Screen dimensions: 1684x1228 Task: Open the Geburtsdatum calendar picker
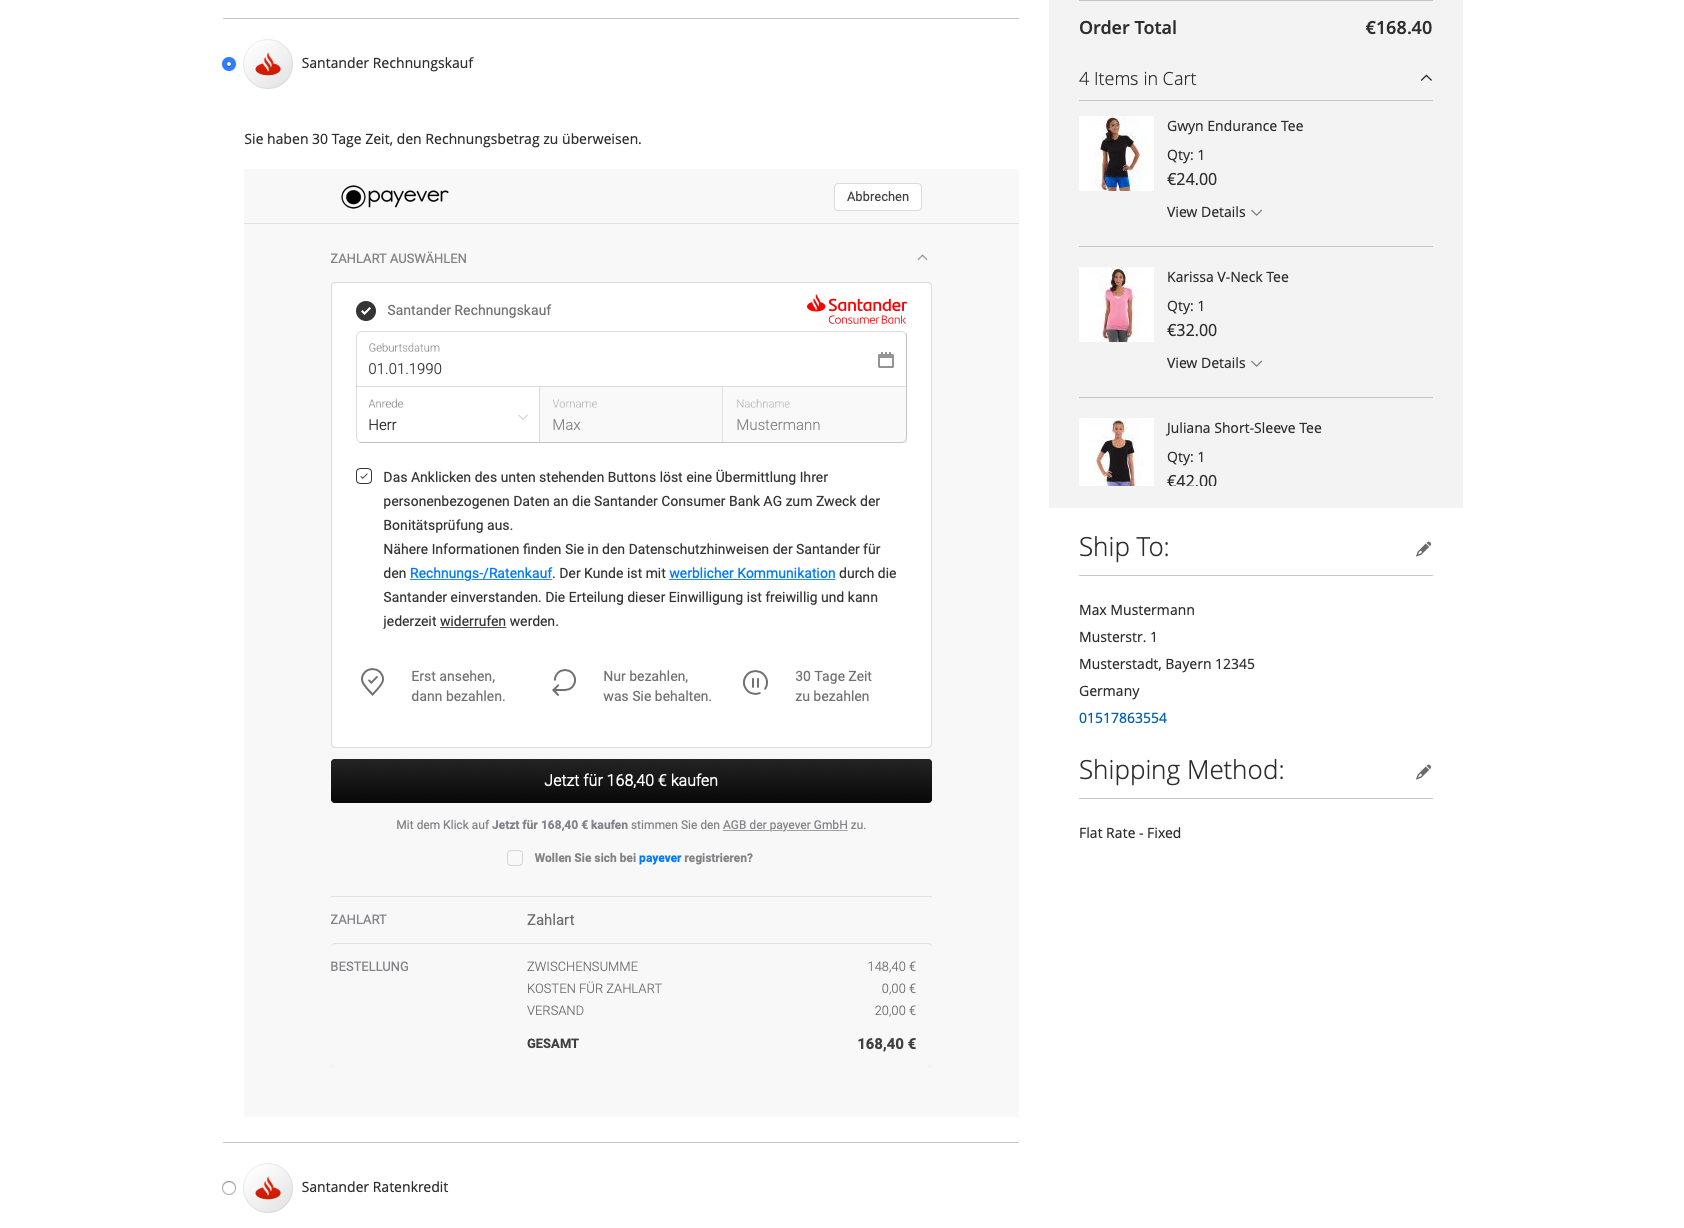(886, 360)
